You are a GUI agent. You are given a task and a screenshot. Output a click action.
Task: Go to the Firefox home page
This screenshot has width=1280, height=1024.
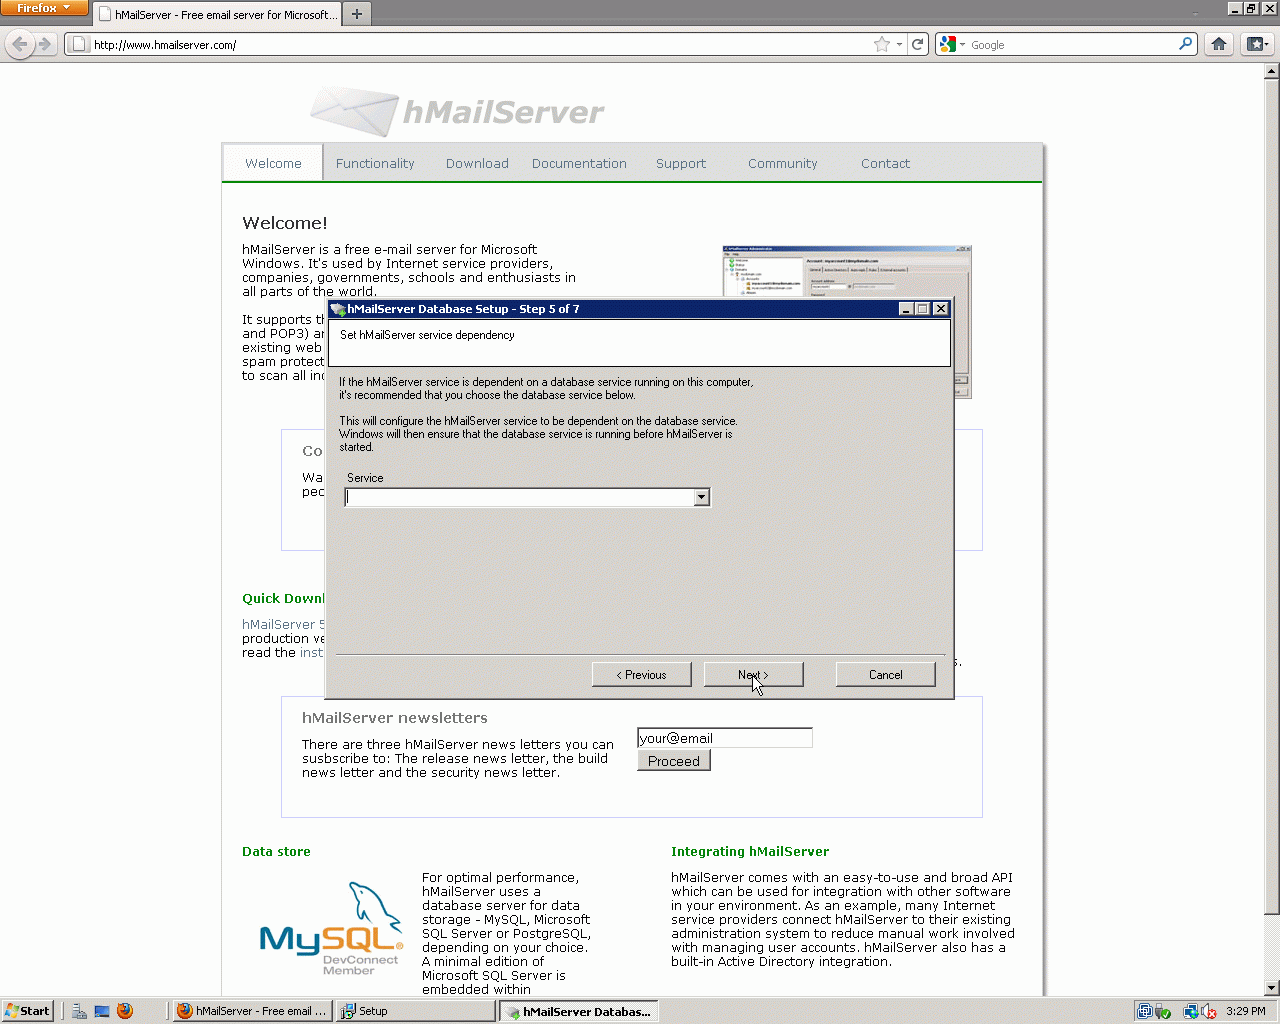tap(1218, 44)
